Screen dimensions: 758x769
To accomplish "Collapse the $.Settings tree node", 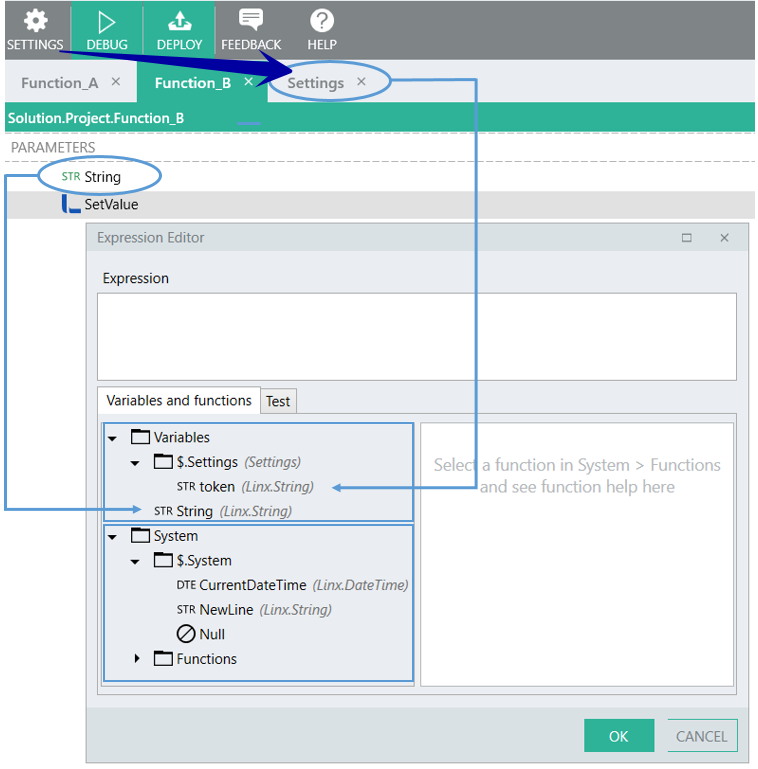I will [x=135, y=462].
